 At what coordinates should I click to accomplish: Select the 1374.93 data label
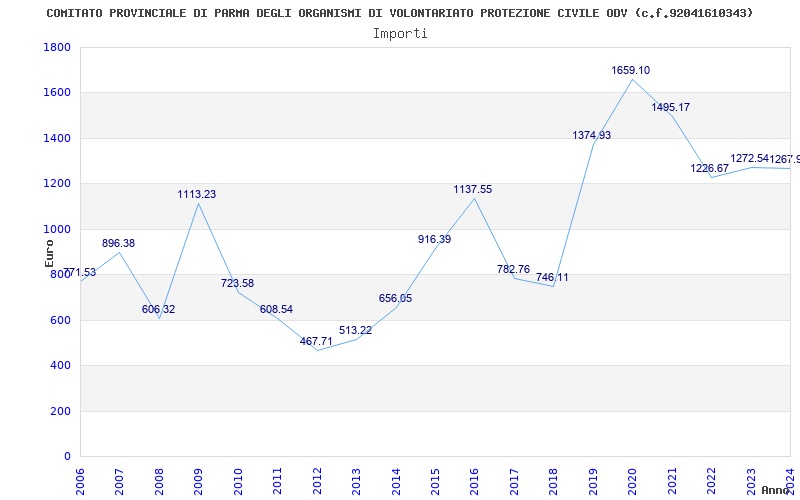[591, 135]
